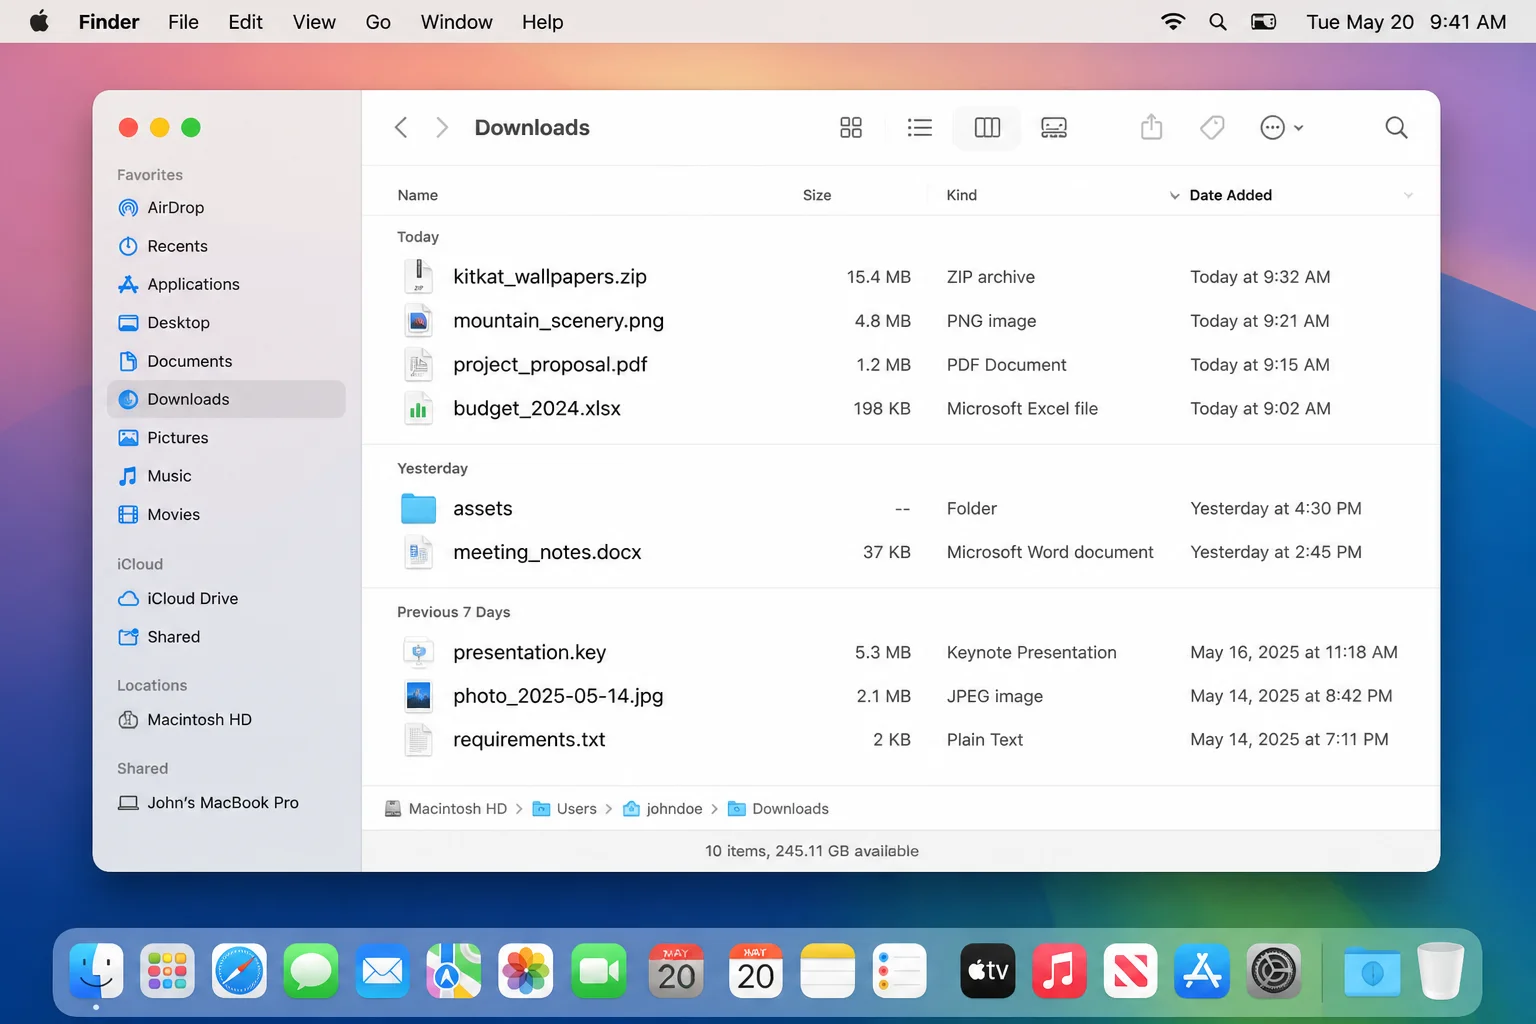Select the budget_2024.xlsx icon
Image resolution: width=1536 pixels, height=1024 pixels.
point(418,409)
